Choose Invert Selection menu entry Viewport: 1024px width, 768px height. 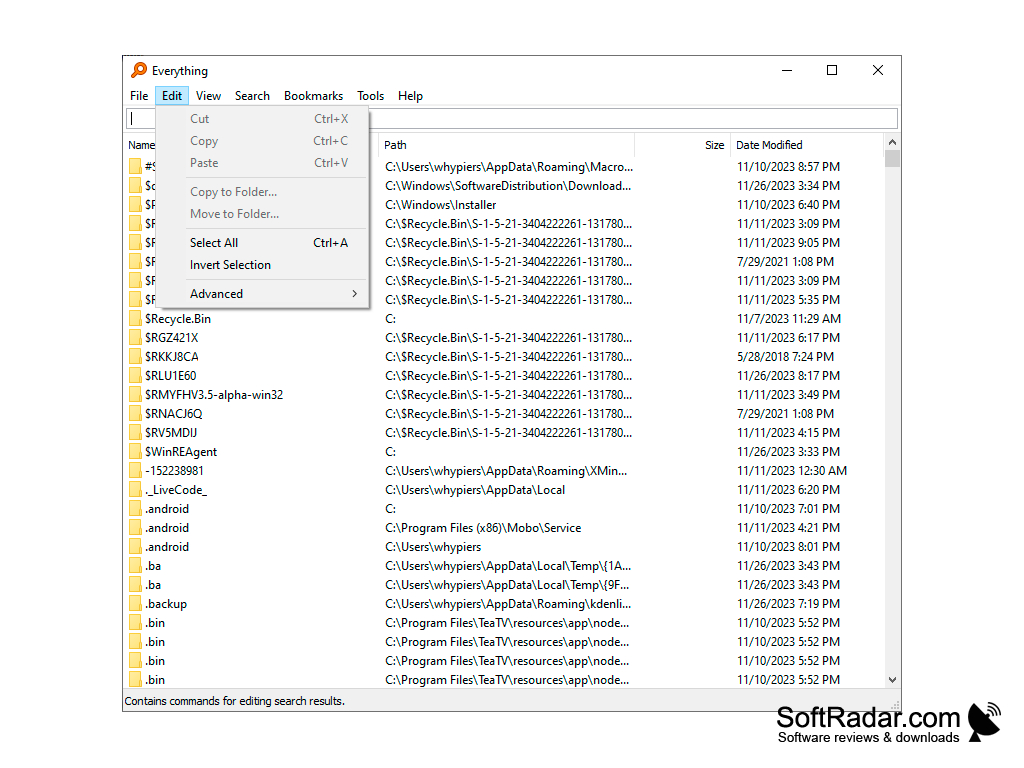click(263, 265)
